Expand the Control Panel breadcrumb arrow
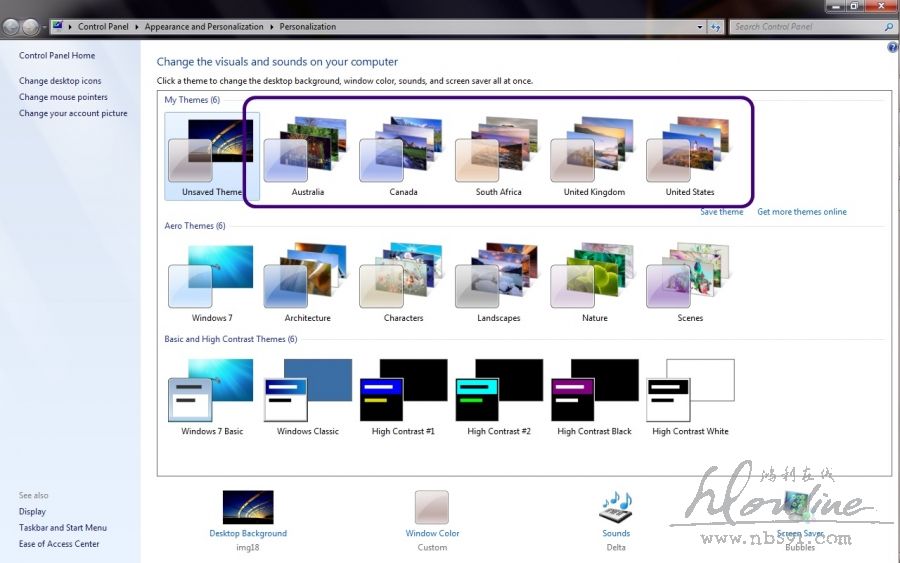The image size is (900, 563). pyautogui.click(x=138, y=27)
